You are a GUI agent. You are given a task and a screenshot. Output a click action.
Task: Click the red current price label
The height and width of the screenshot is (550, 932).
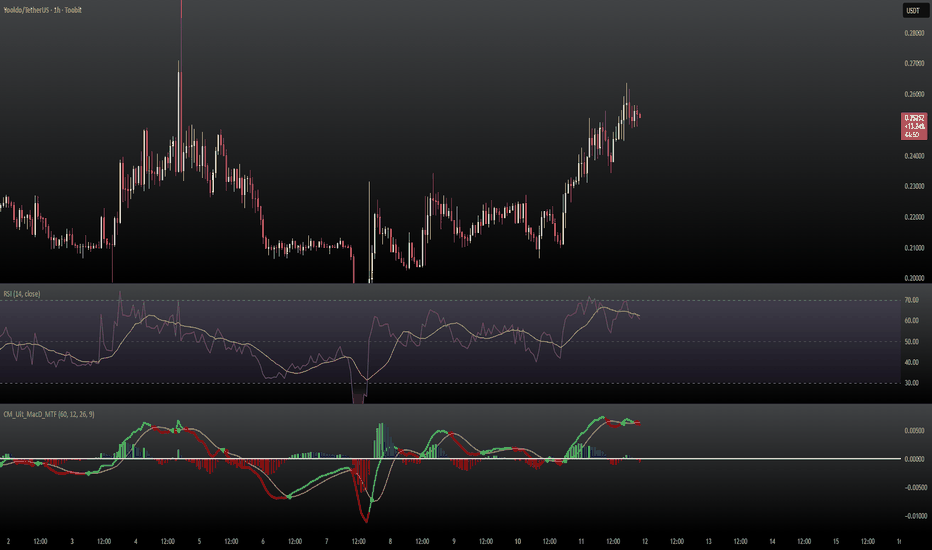pyautogui.click(x=914, y=126)
